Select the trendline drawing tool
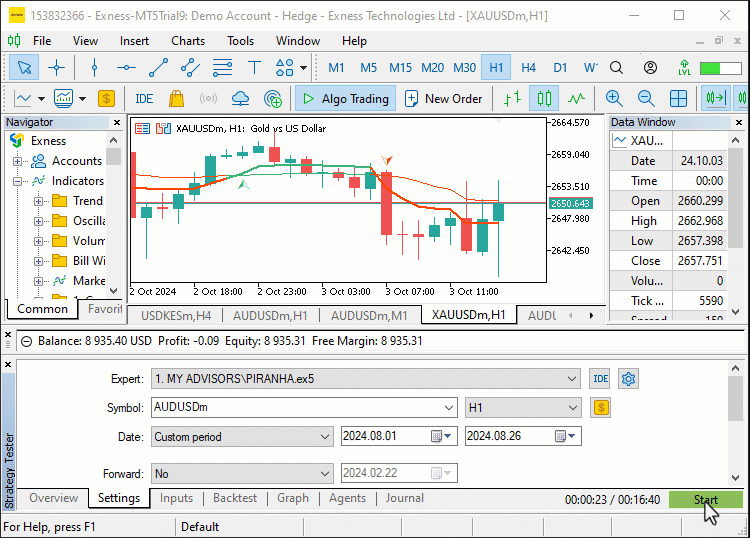 (158, 67)
